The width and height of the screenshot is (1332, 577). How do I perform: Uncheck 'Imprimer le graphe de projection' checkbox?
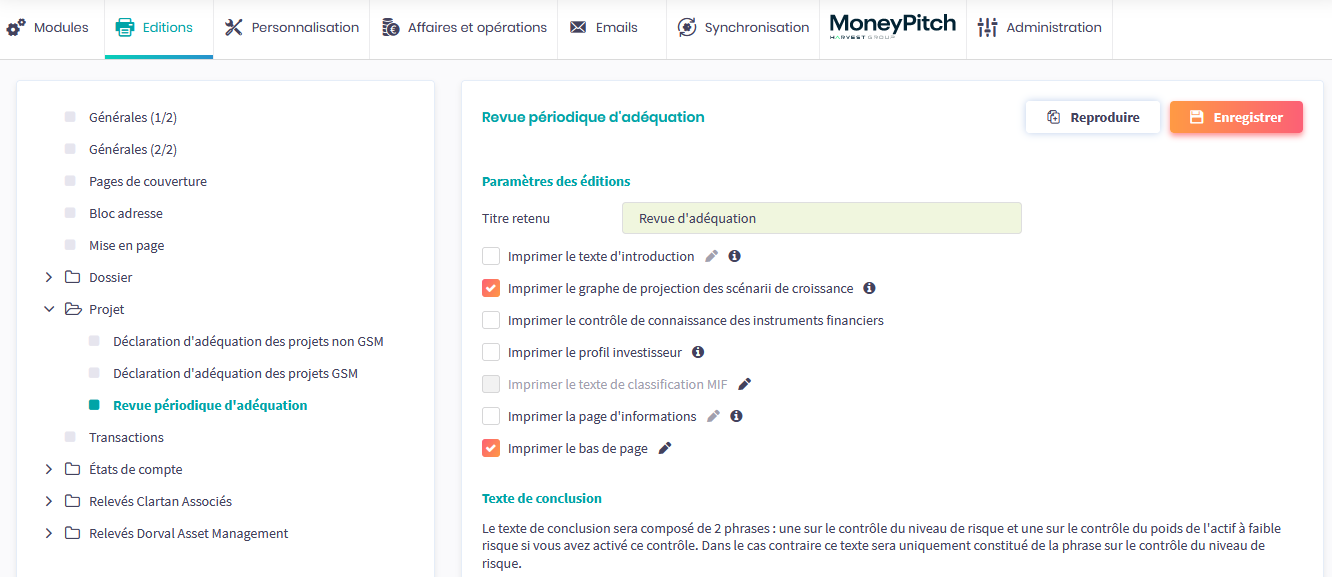(x=491, y=288)
